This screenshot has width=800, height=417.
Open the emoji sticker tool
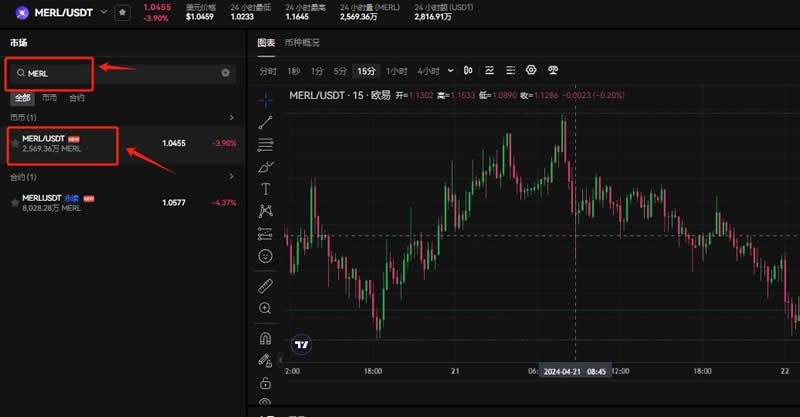coord(265,256)
